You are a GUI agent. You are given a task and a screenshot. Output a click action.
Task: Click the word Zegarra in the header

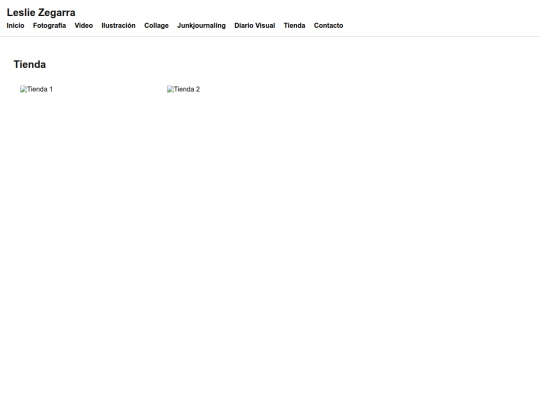pos(57,13)
